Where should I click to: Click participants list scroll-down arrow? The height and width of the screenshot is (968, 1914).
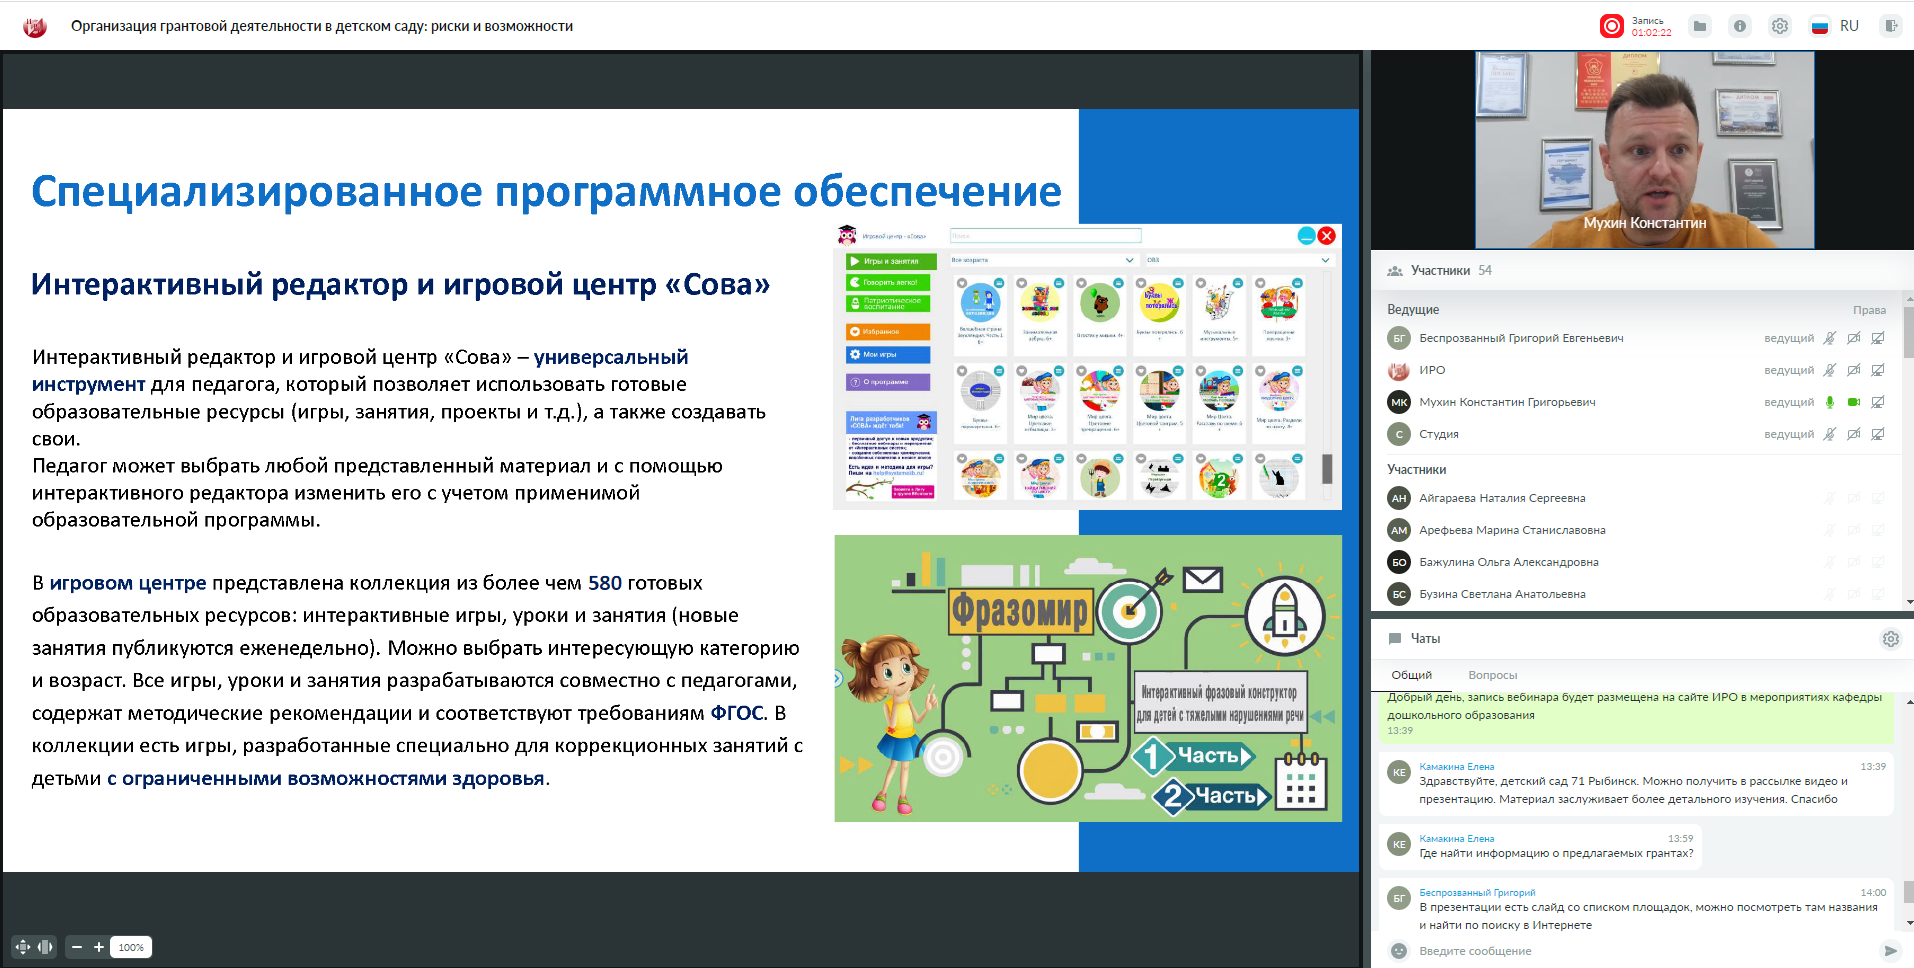(x=1909, y=602)
